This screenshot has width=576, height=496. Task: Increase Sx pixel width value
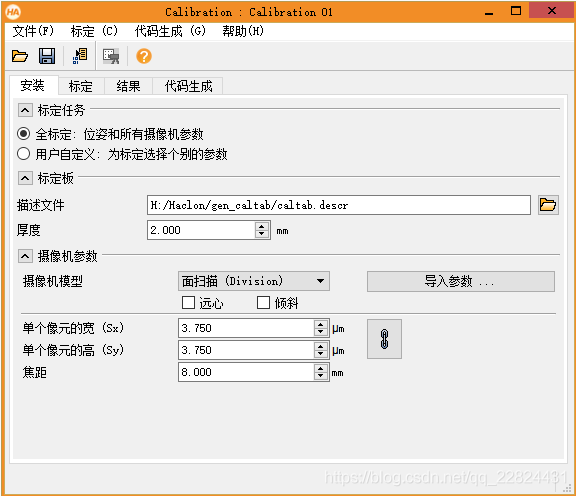321,324
